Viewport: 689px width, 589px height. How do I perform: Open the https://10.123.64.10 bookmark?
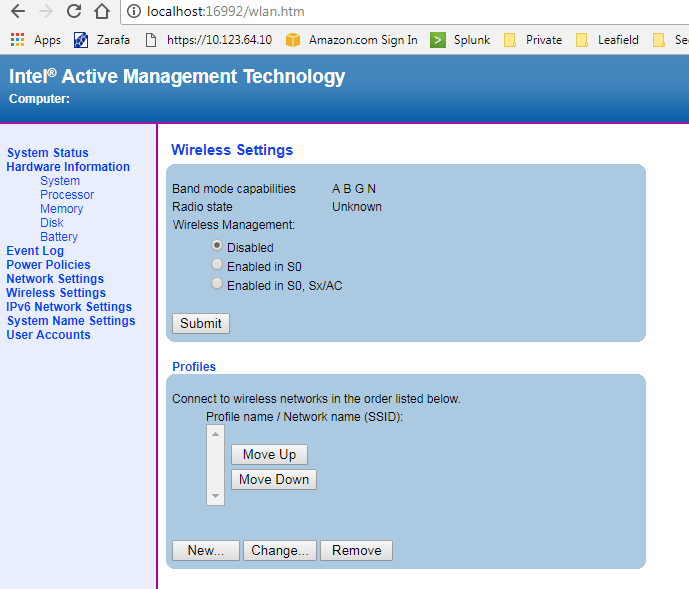click(x=209, y=40)
